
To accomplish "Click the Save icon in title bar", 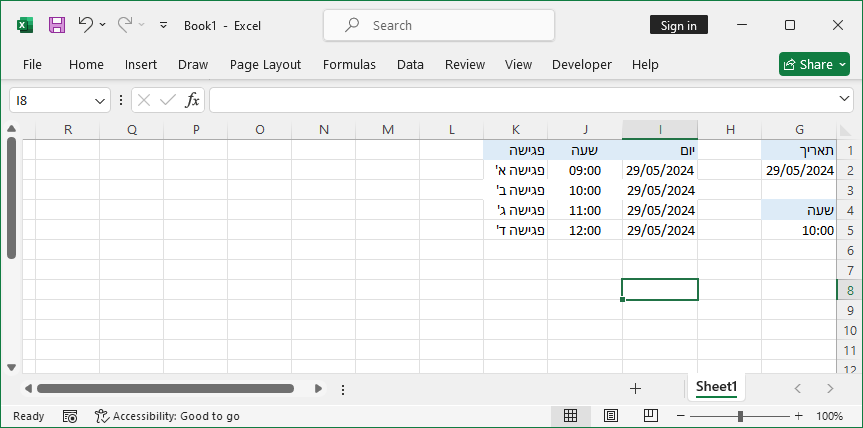I will click(x=57, y=25).
